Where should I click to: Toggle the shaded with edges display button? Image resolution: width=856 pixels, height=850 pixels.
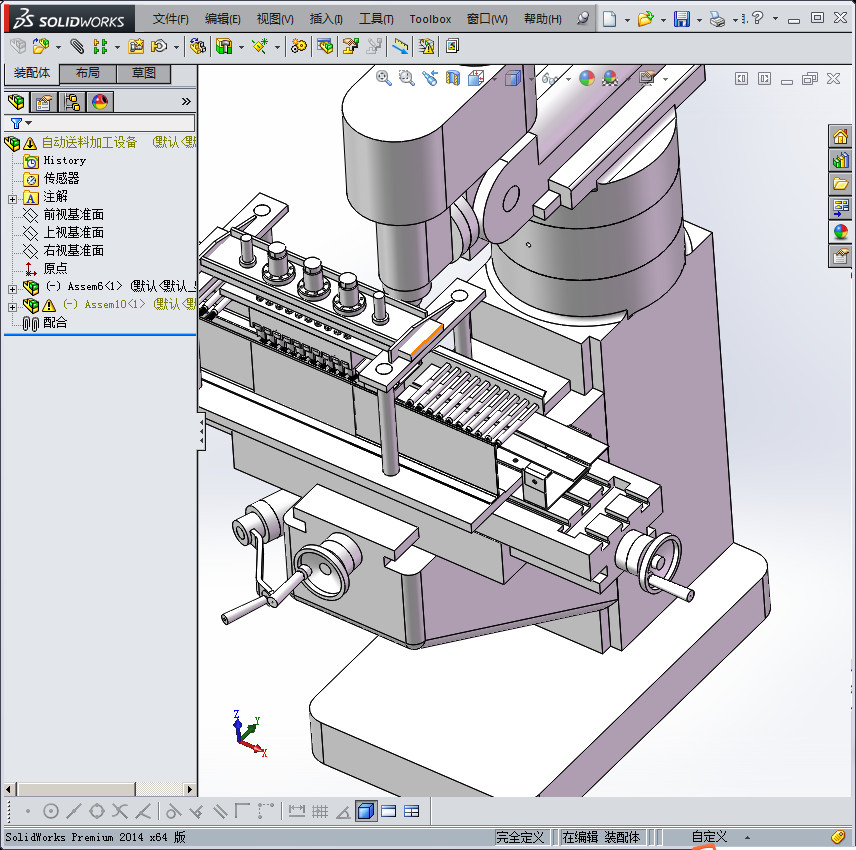(366, 811)
